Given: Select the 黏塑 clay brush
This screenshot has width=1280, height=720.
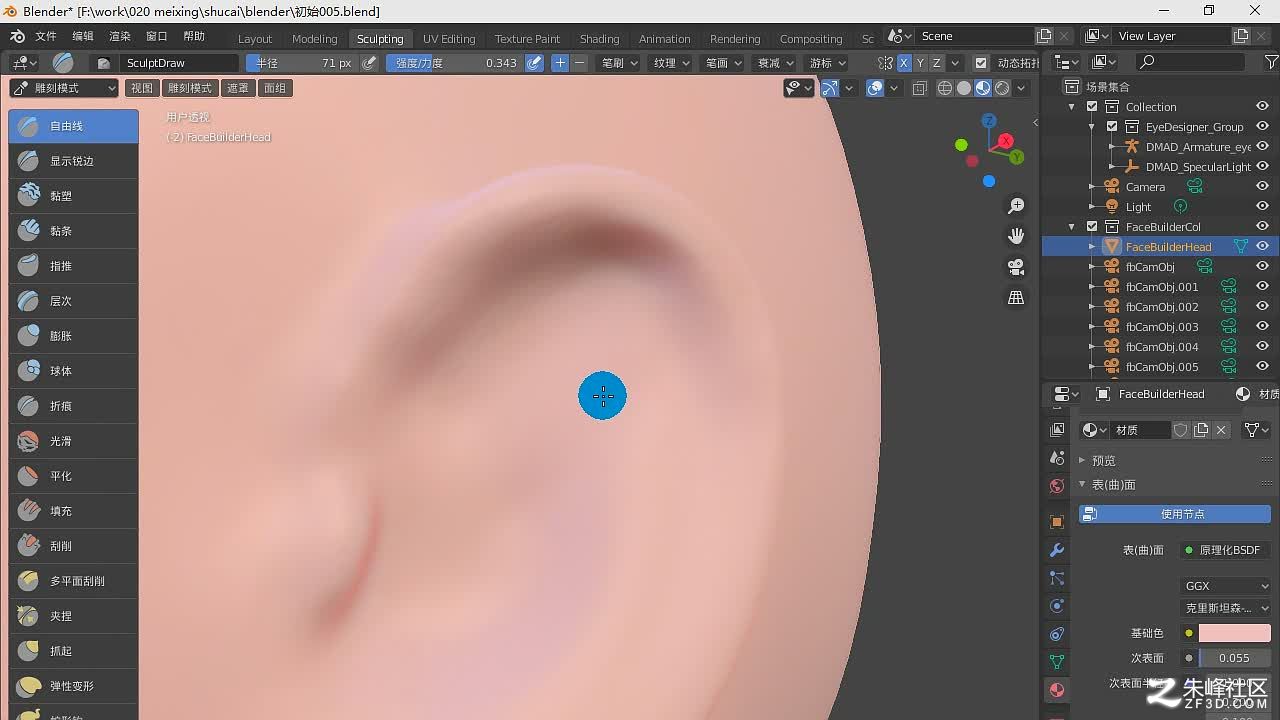Looking at the screenshot, I should coord(73,196).
